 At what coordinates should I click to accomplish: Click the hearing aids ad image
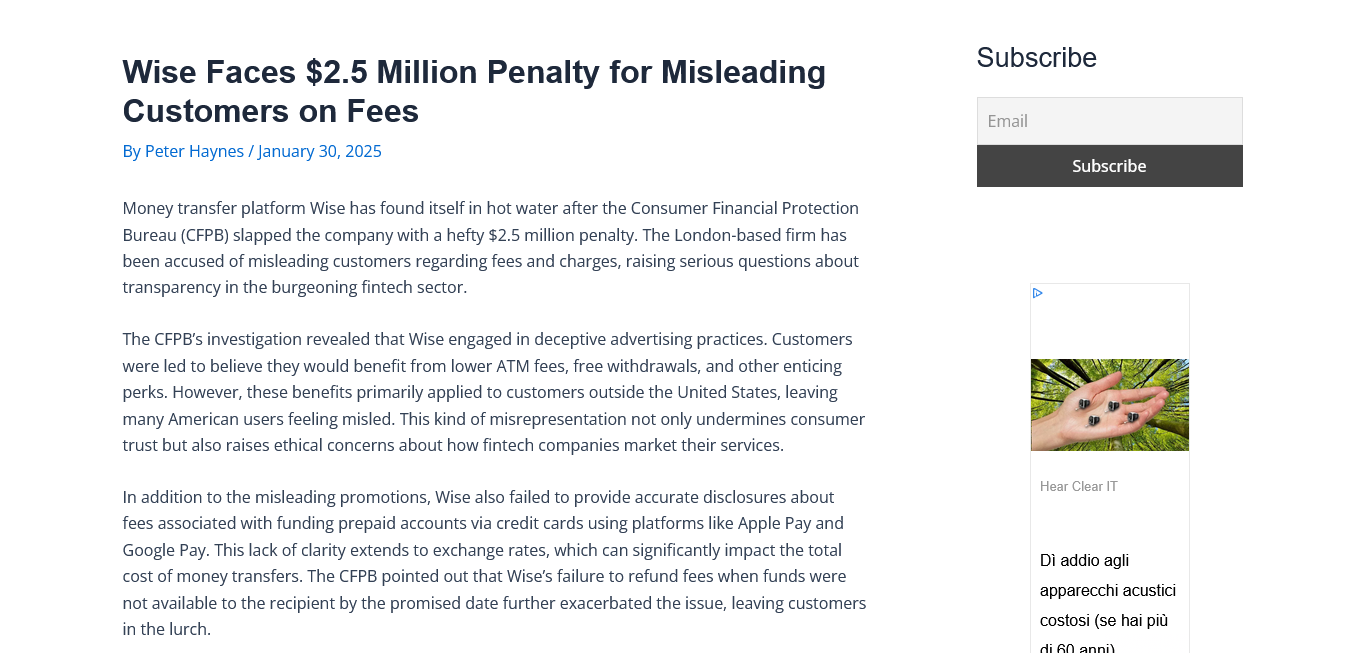point(1109,405)
